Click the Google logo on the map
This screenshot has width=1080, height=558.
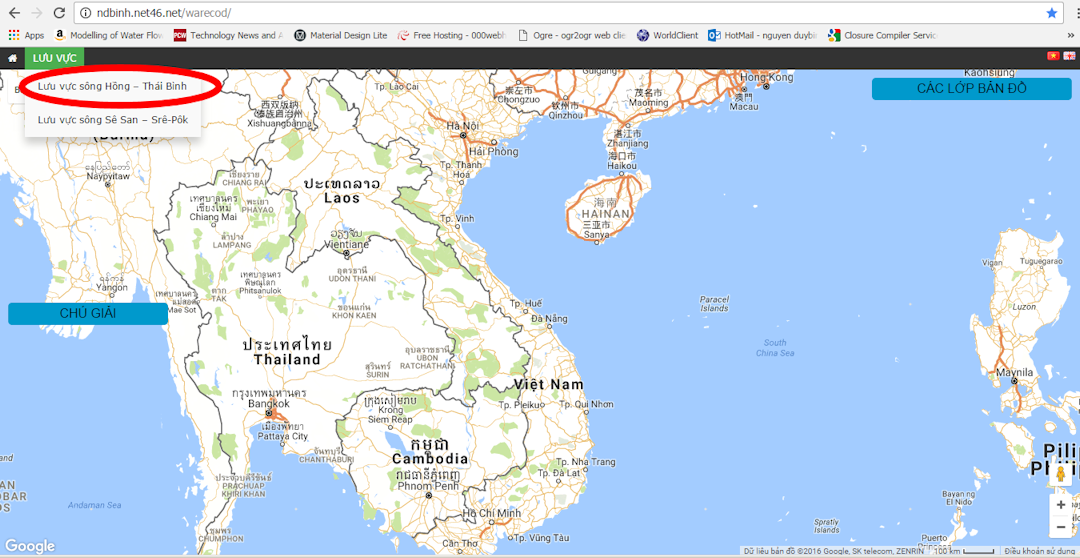[30, 546]
